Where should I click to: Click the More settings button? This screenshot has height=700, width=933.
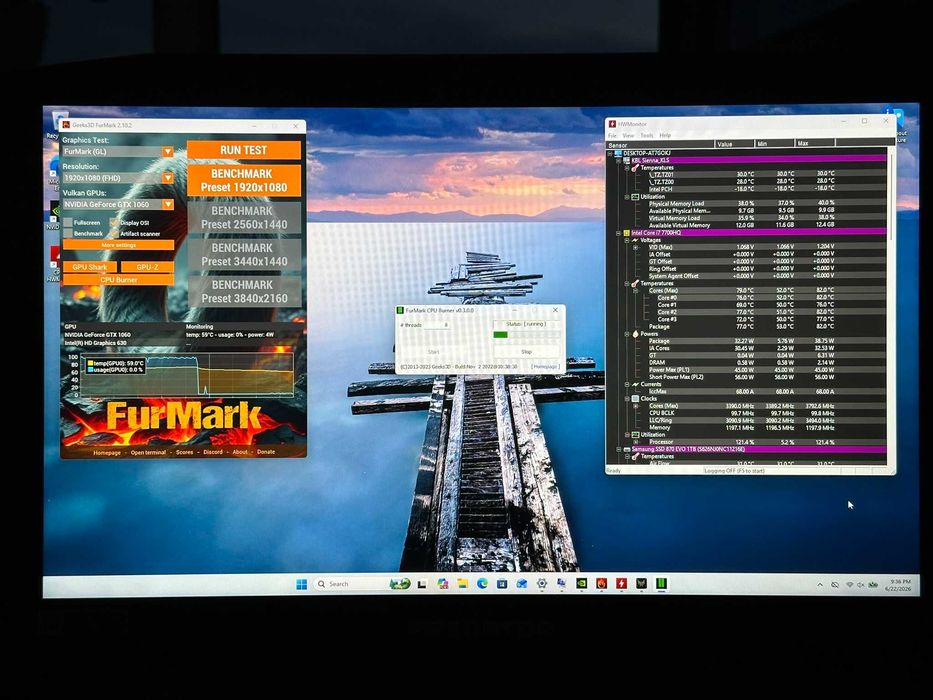[118, 245]
